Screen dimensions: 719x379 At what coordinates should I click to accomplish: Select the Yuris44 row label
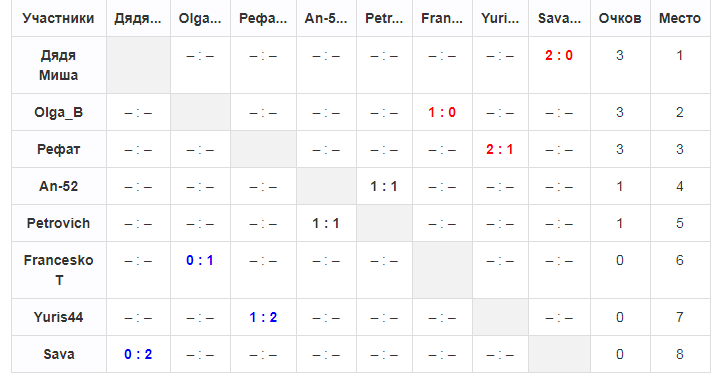coord(58,317)
